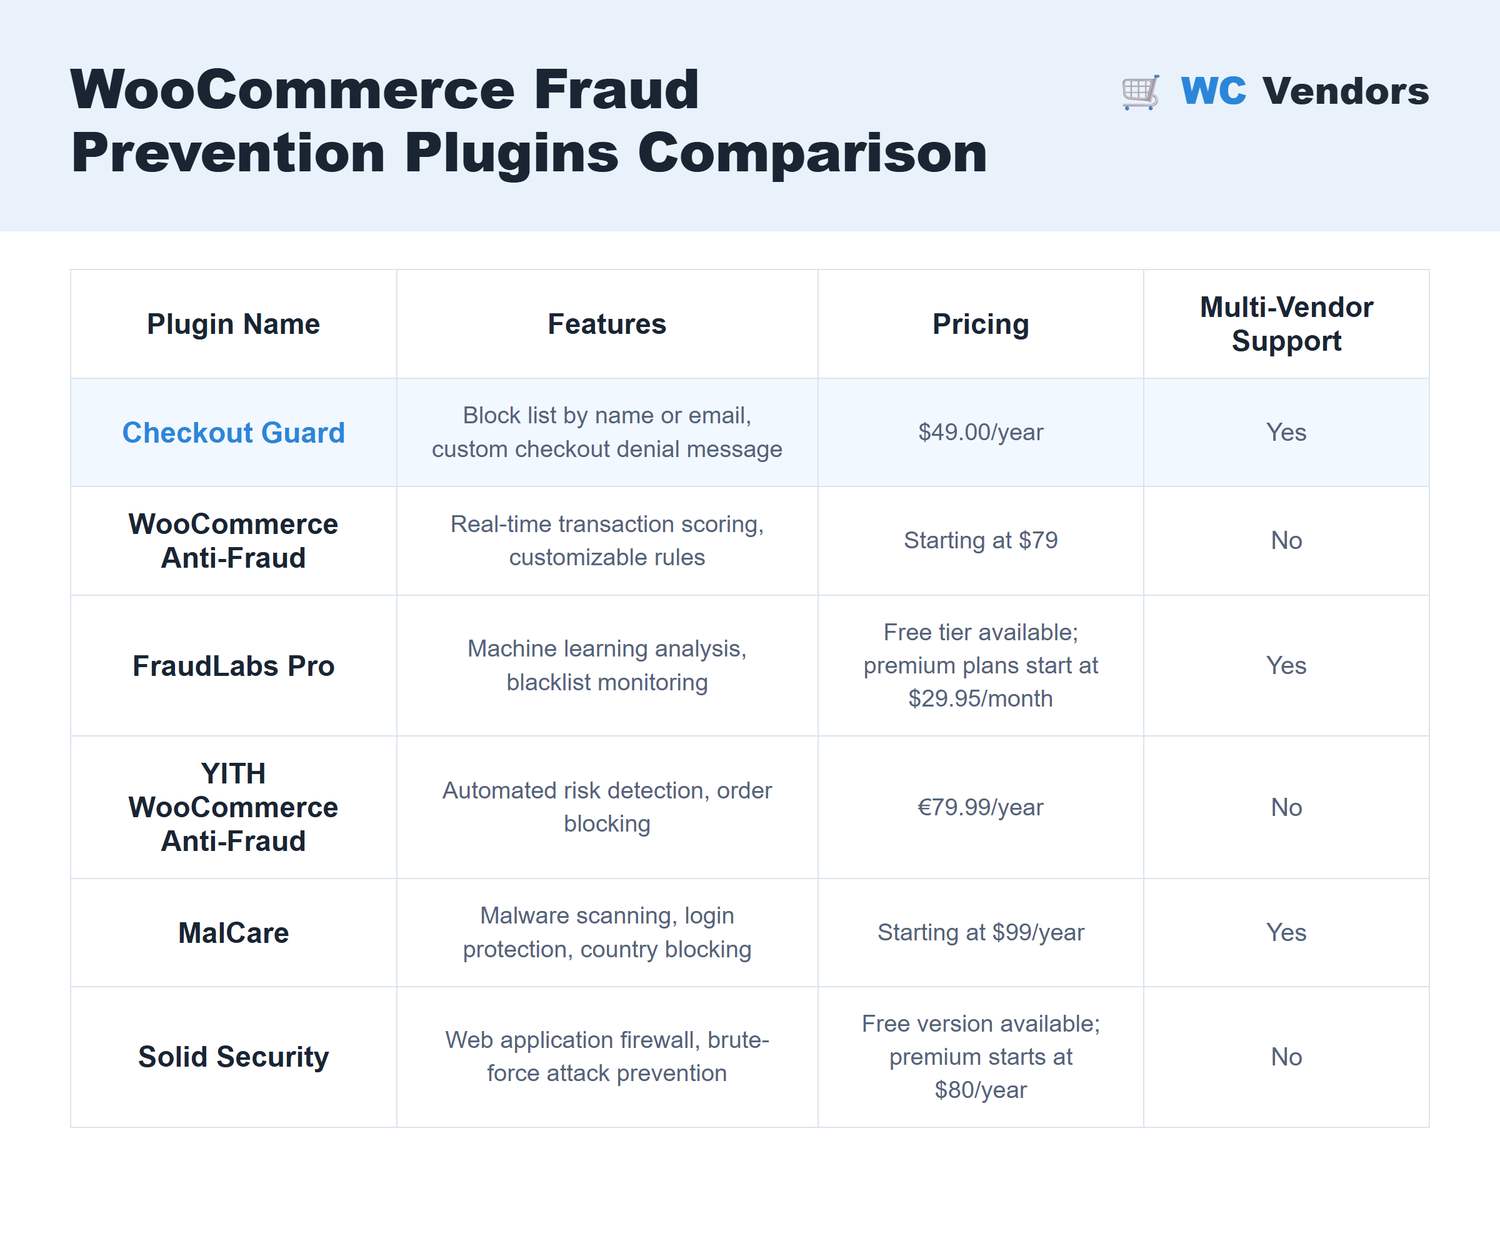The height and width of the screenshot is (1238, 1500).
Task: Click the MalCare plugin name cell
Action: click(233, 933)
